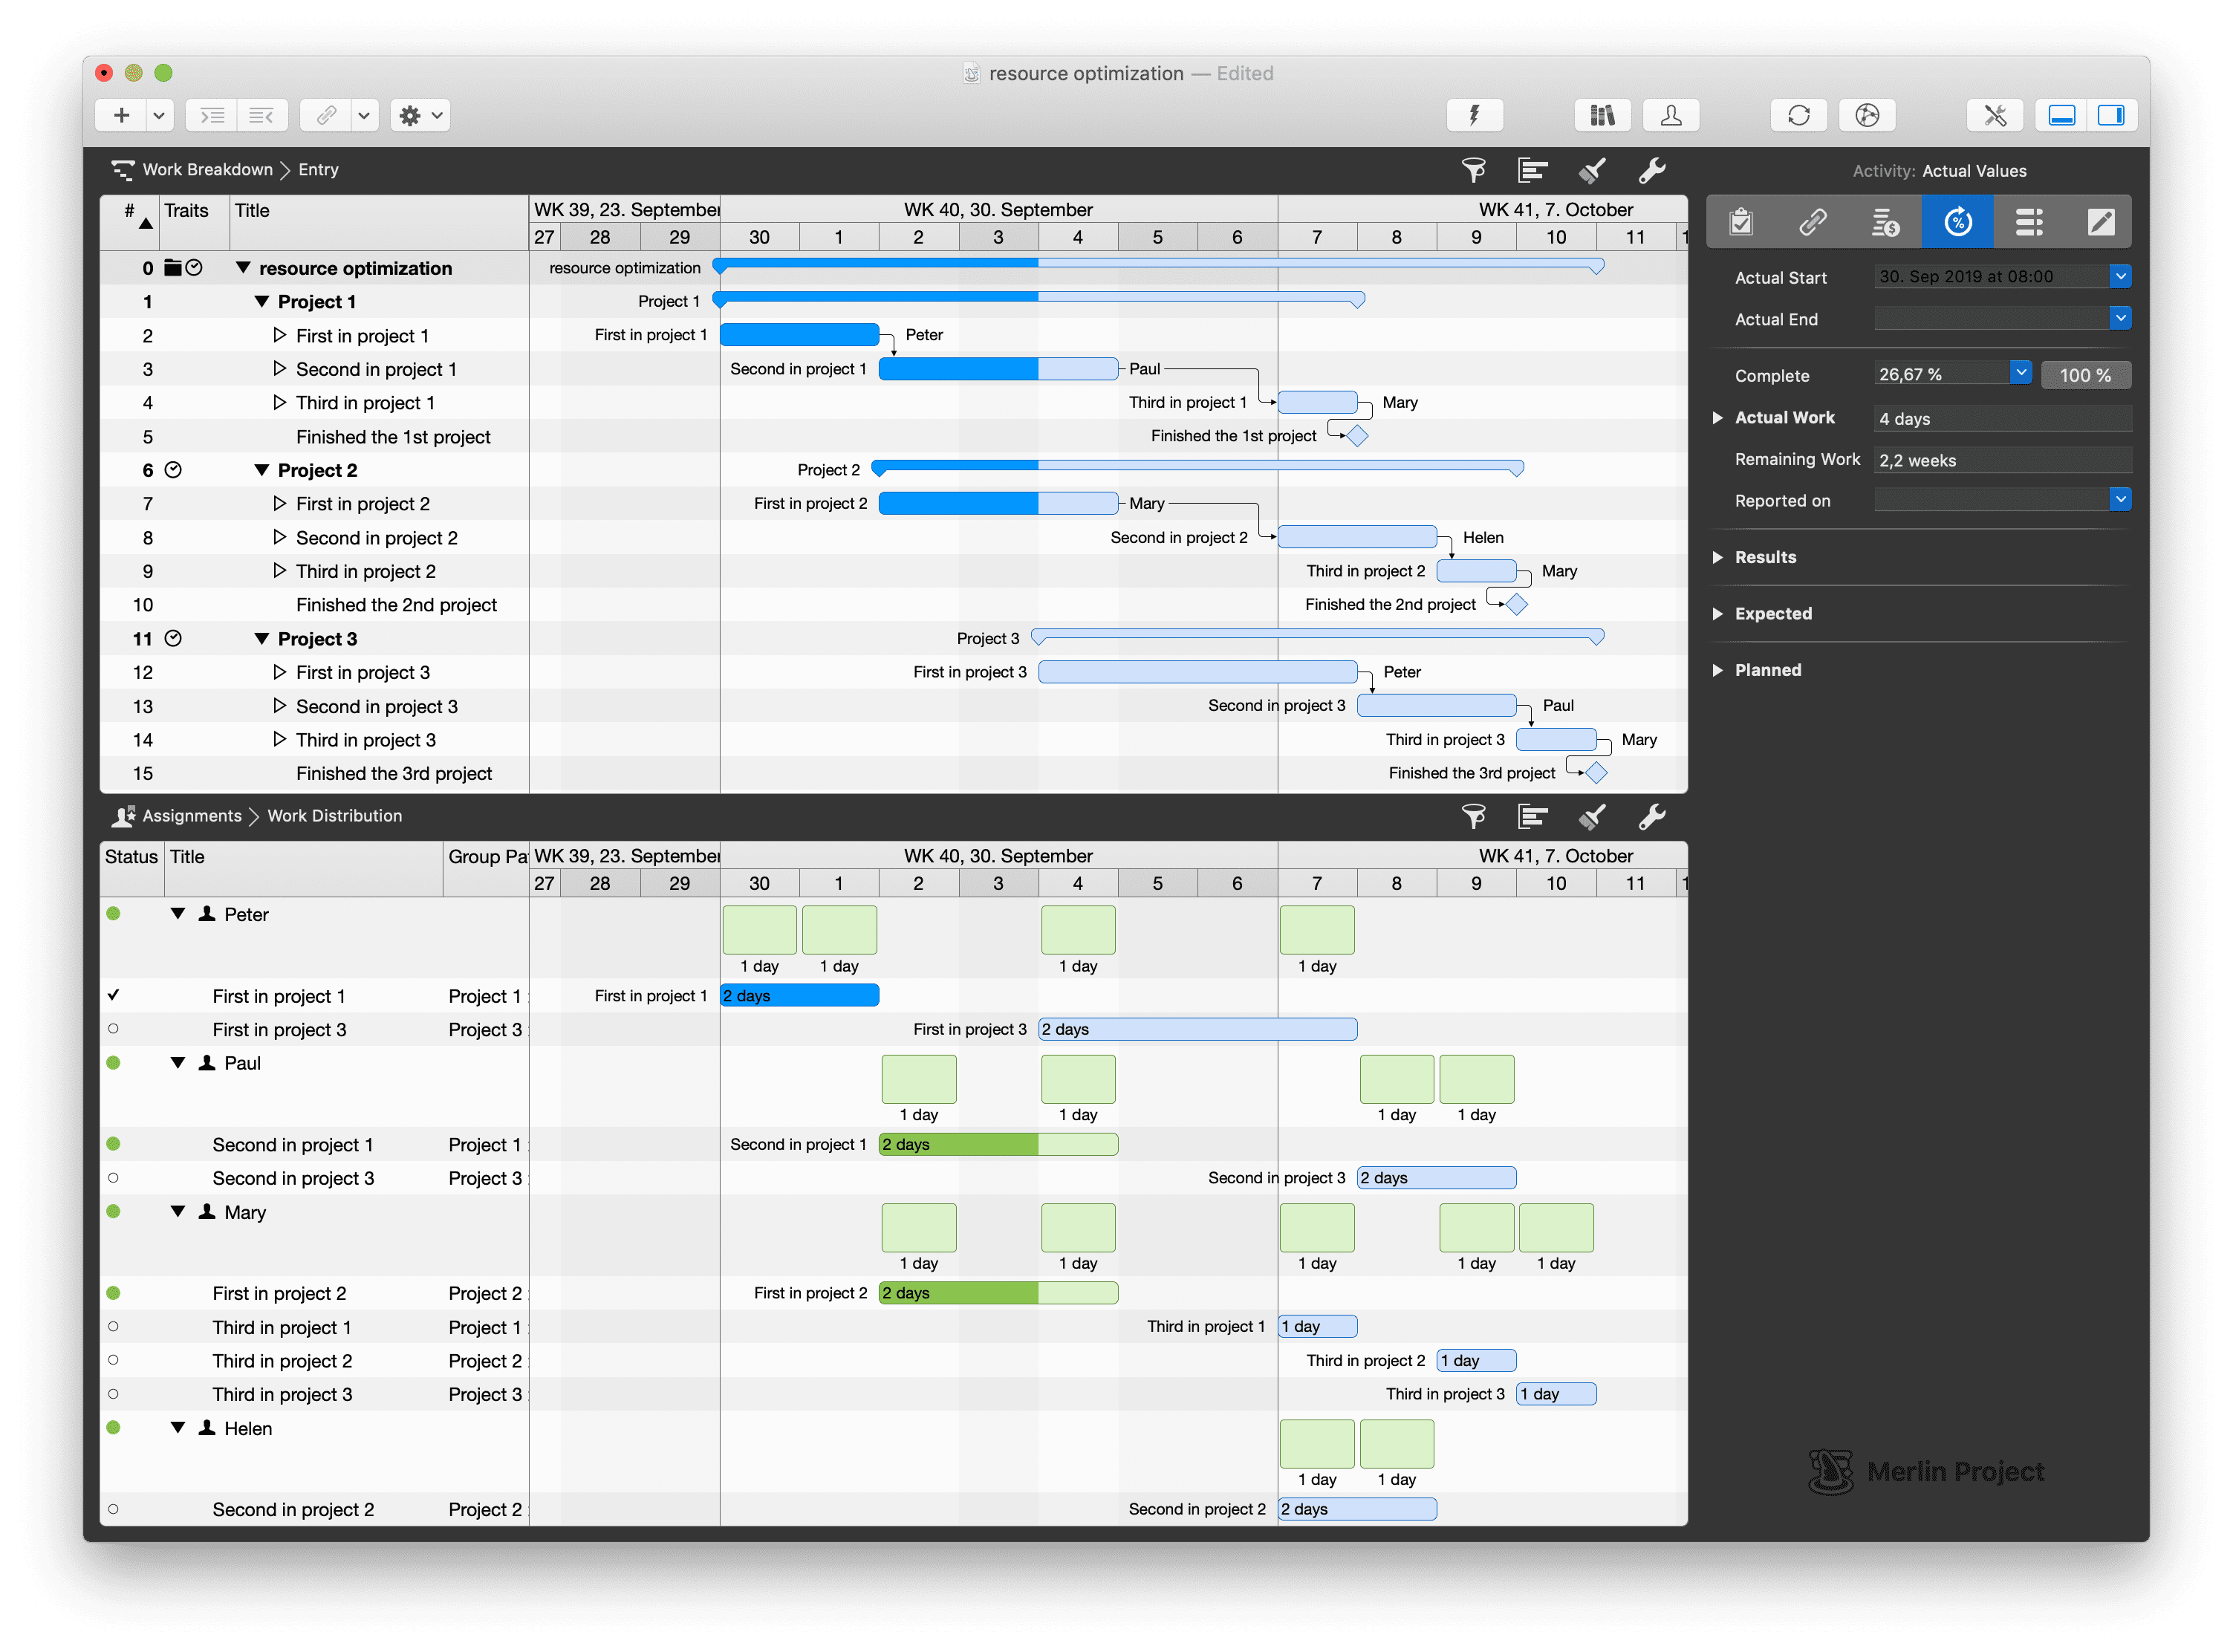Open the Actual Start date dropdown
Screen dimensions: 2233x1652
tap(2119, 276)
